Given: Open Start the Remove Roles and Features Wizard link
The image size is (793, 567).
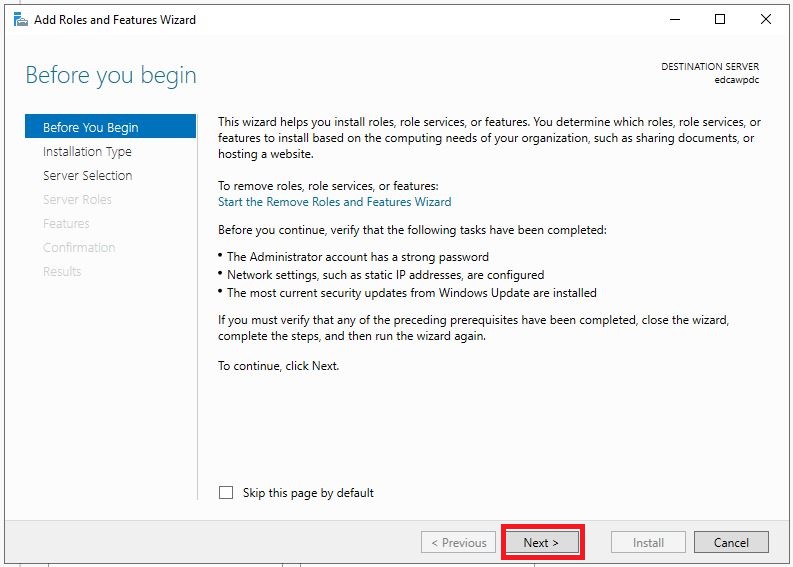Looking at the screenshot, I should (x=334, y=202).
